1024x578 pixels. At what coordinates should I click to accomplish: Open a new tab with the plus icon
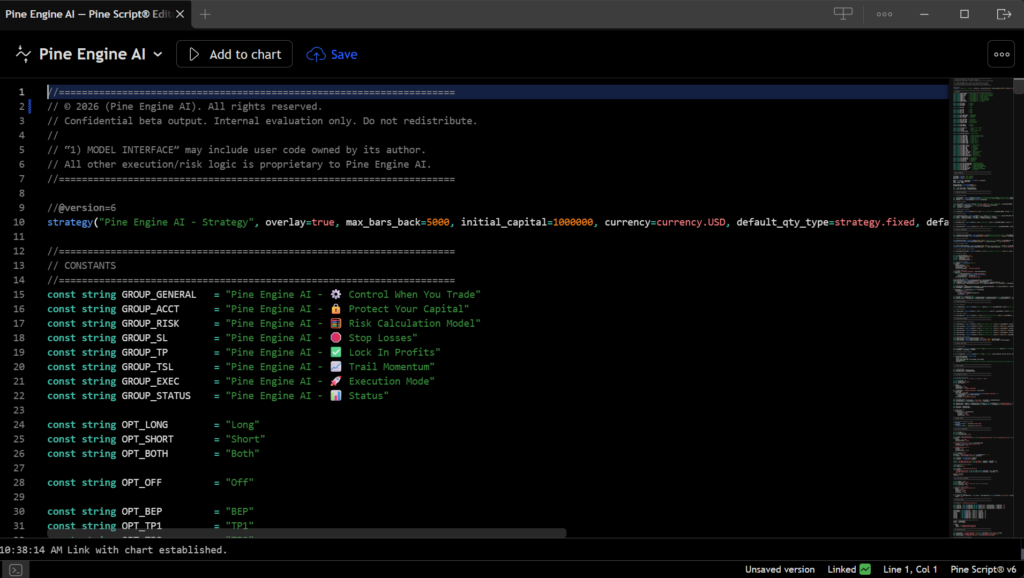205,14
